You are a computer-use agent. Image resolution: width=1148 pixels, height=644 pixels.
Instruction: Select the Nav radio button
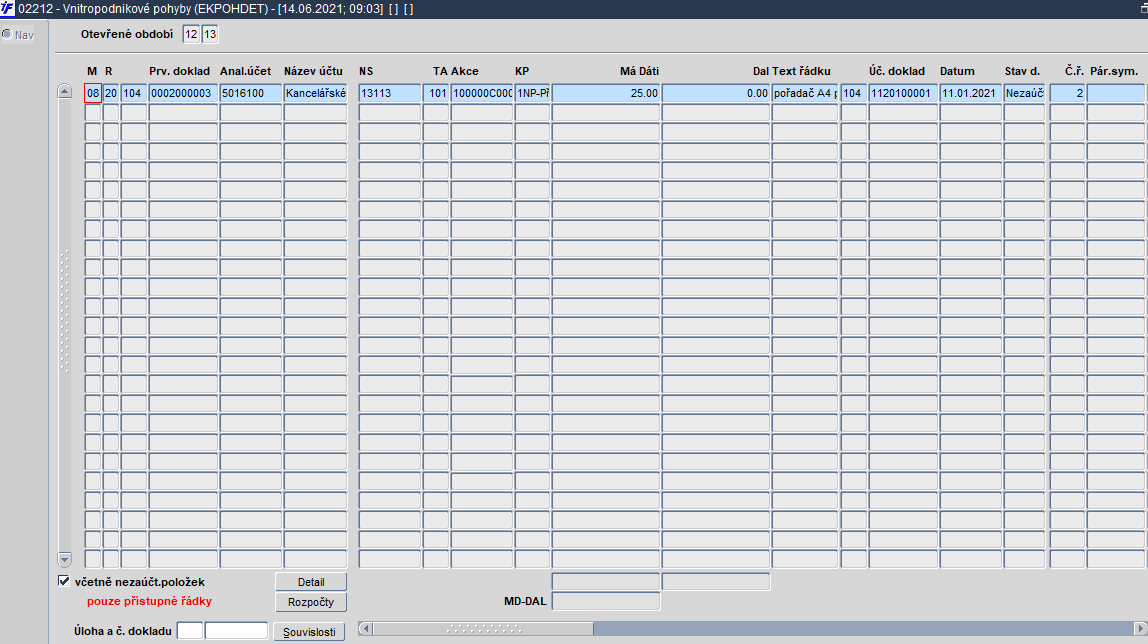tap(7, 34)
